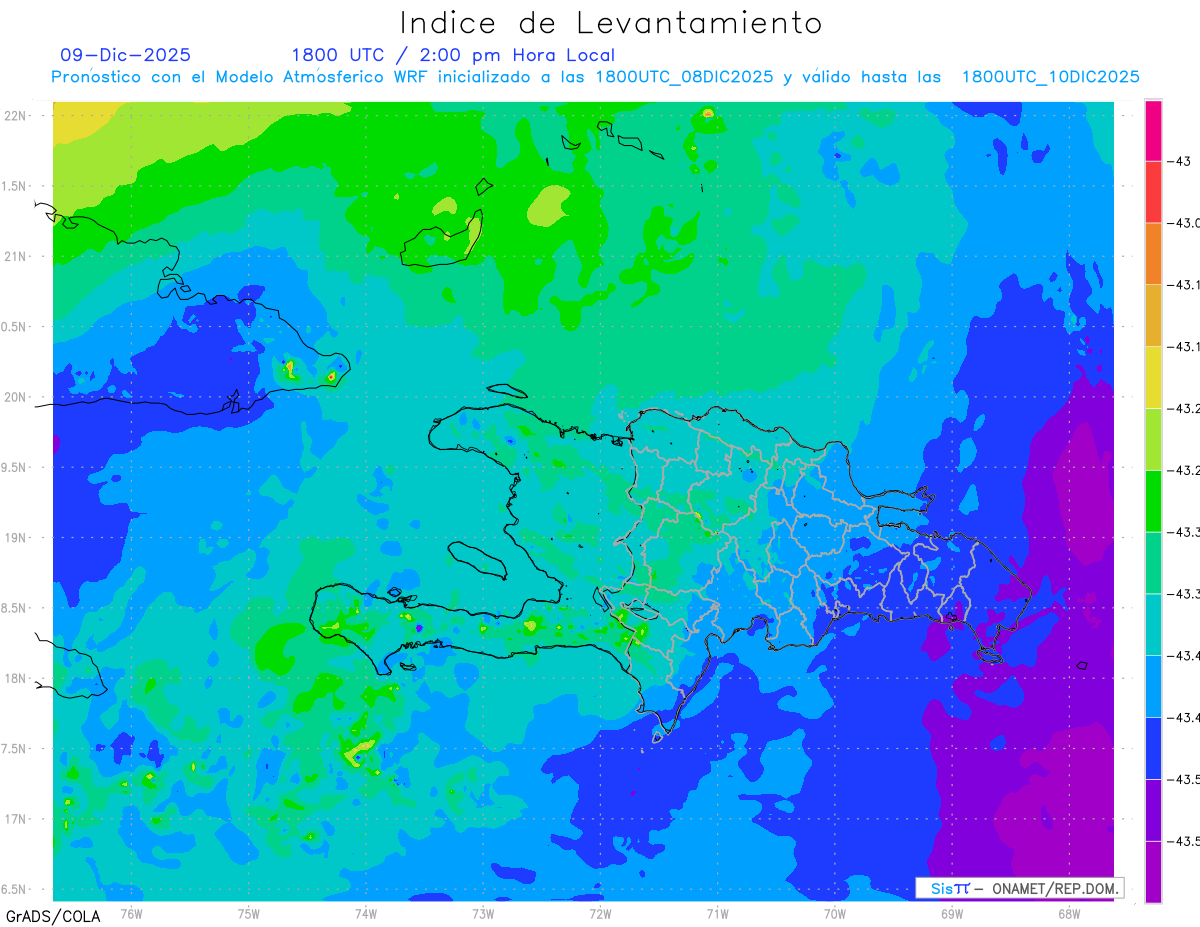1200x927 pixels.
Task: Click the "0.5N" latitude label
Action: coord(15,327)
